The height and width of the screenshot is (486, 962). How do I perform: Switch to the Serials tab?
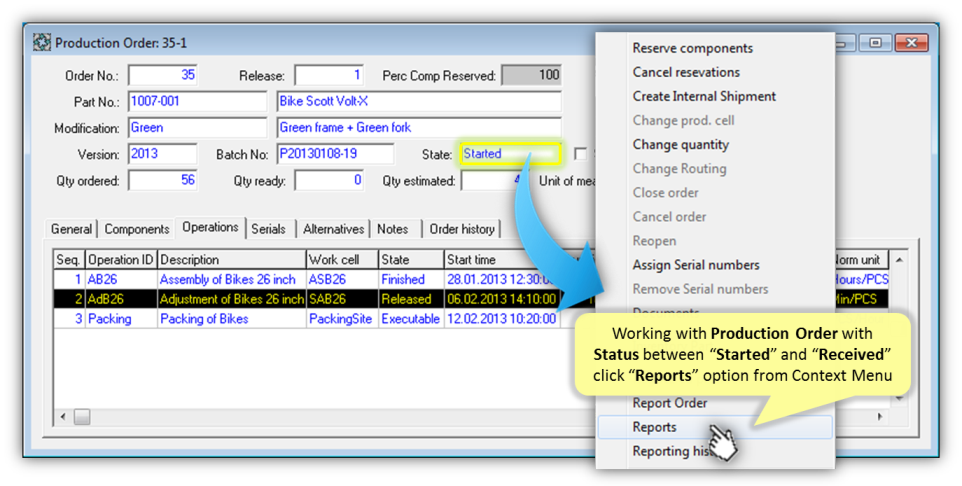268,229
